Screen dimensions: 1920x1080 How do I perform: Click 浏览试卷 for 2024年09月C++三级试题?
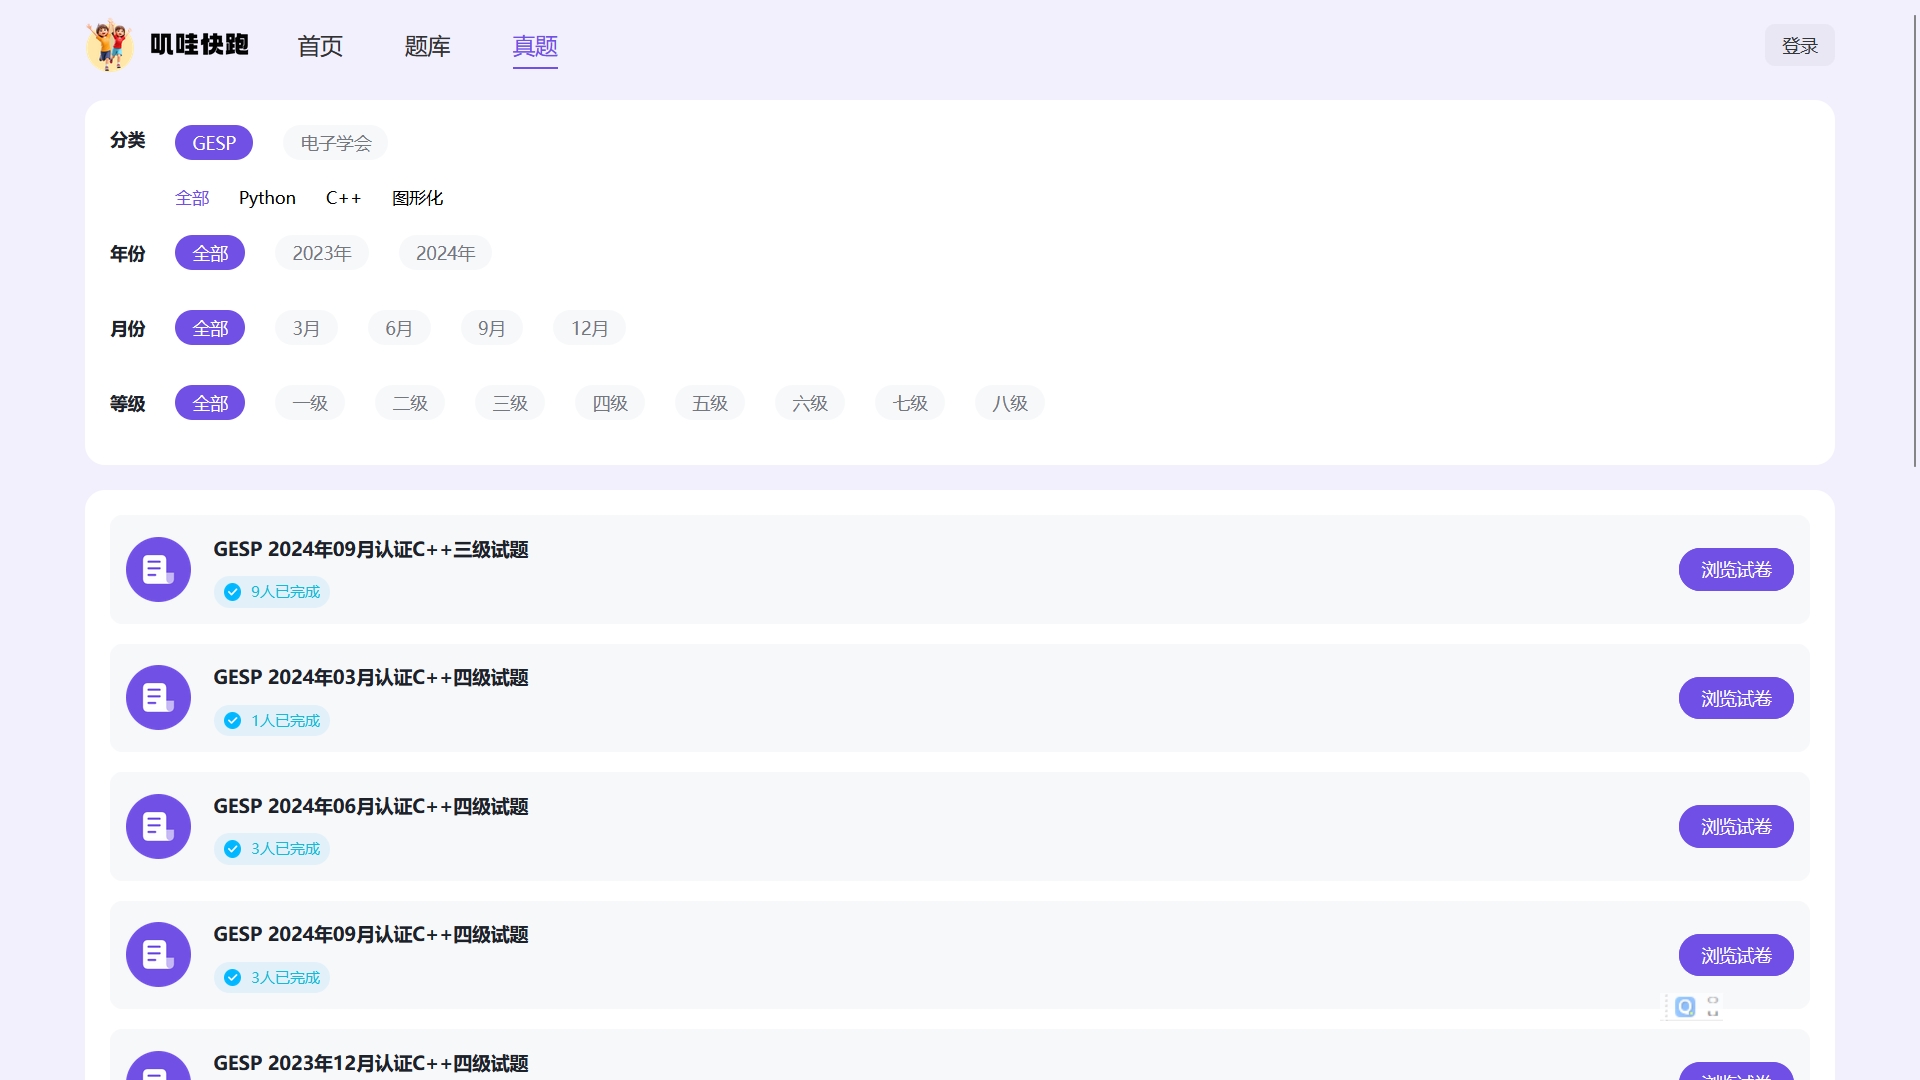[1736, 570]
